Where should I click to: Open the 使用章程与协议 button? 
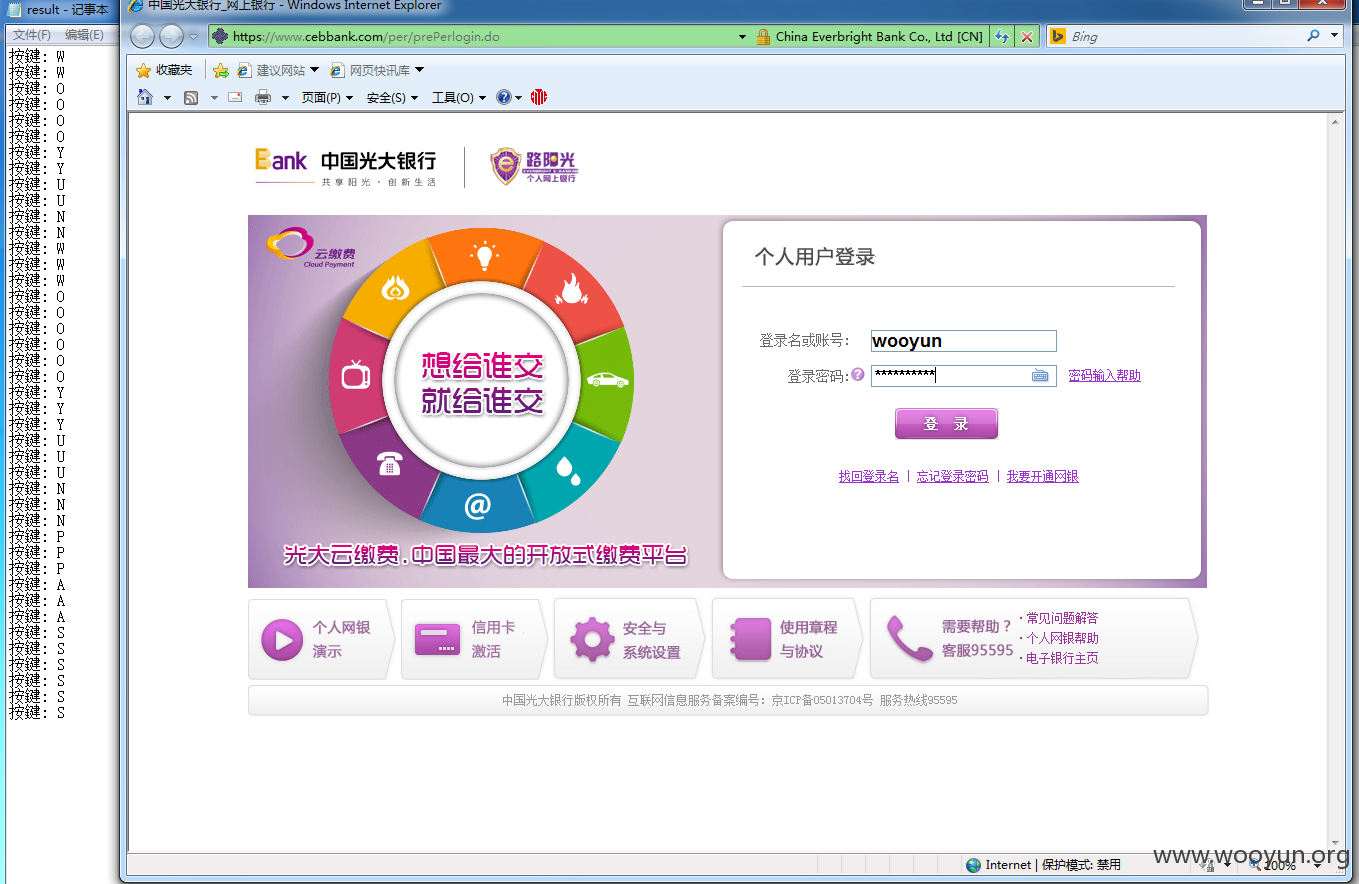[x=787, y=639]
